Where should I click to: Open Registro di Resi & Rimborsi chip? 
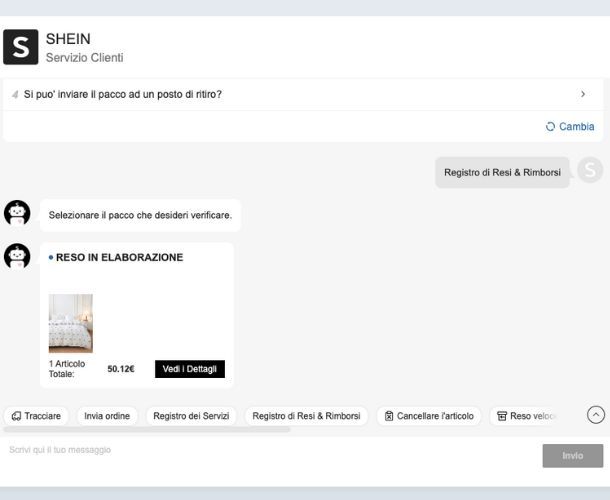click(x=306, y=416)
